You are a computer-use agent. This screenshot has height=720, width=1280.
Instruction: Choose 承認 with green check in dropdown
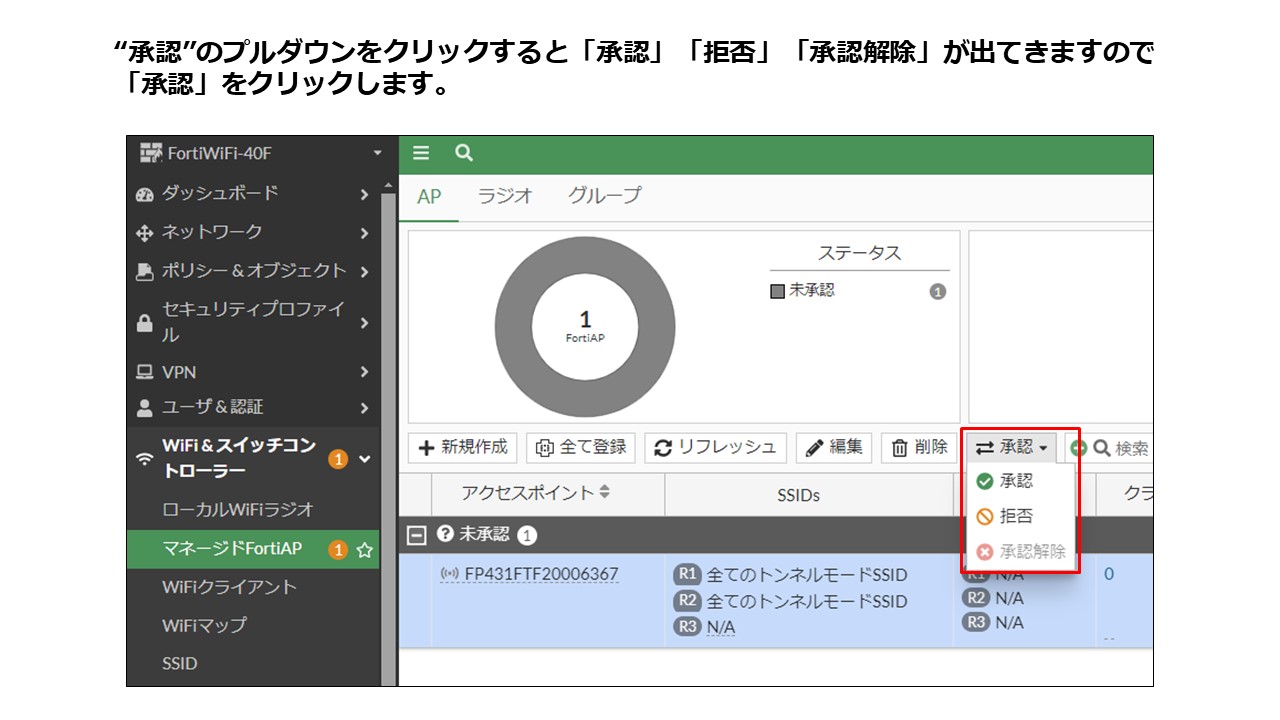tap(1019, 481)
